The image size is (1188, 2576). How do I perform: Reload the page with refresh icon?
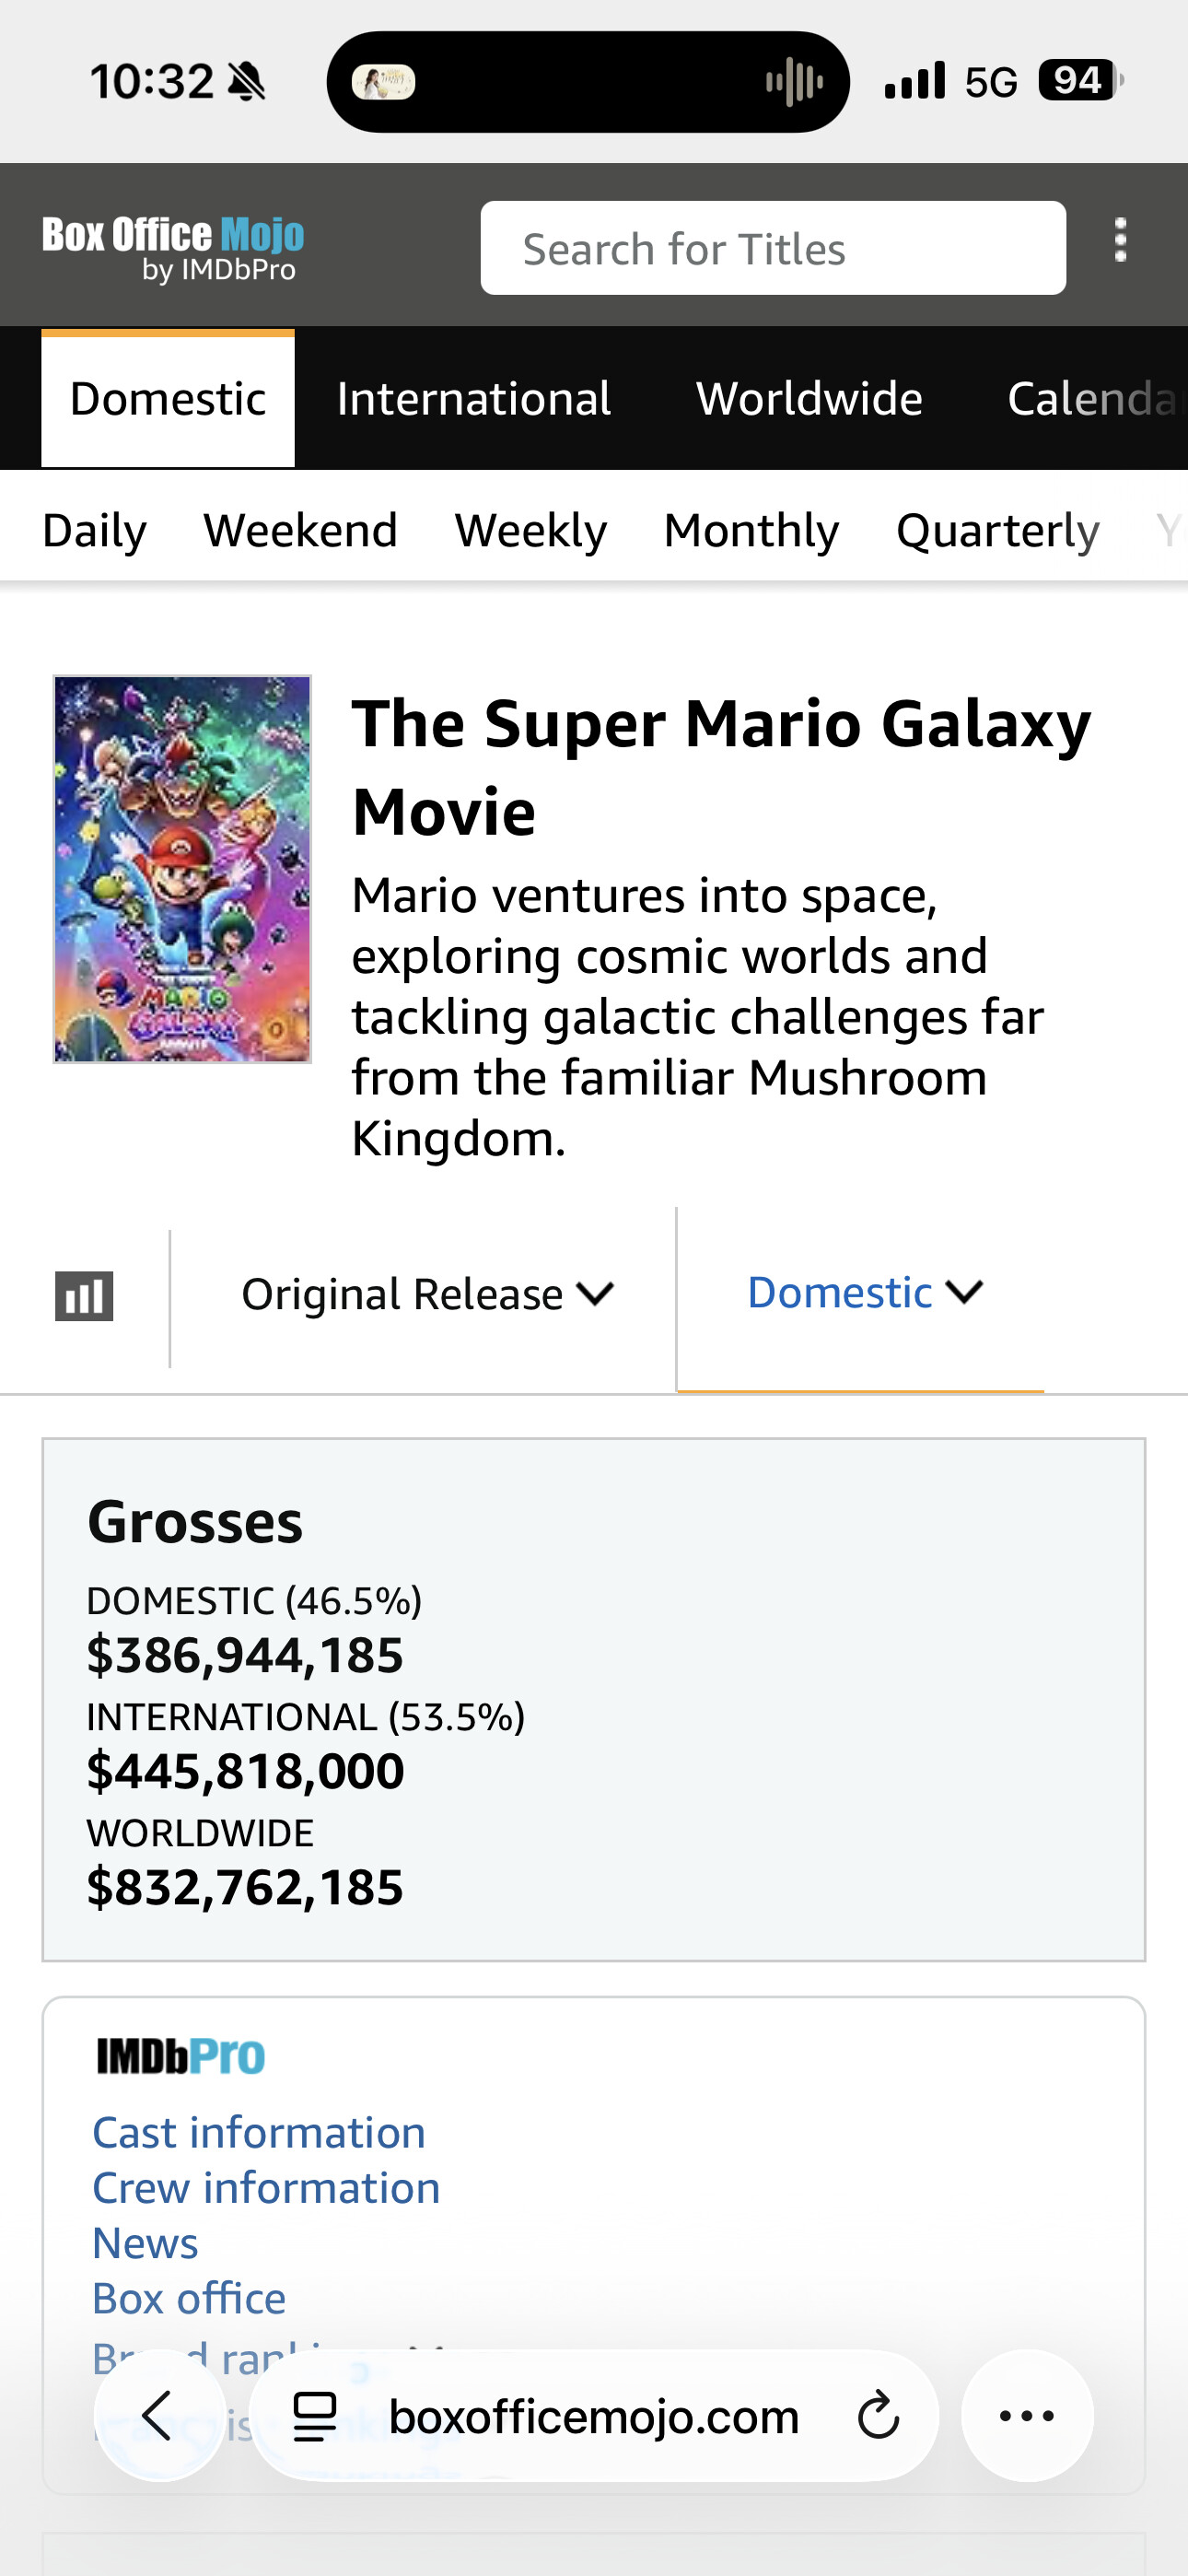pyautogui.click(x=878, y=2416)
